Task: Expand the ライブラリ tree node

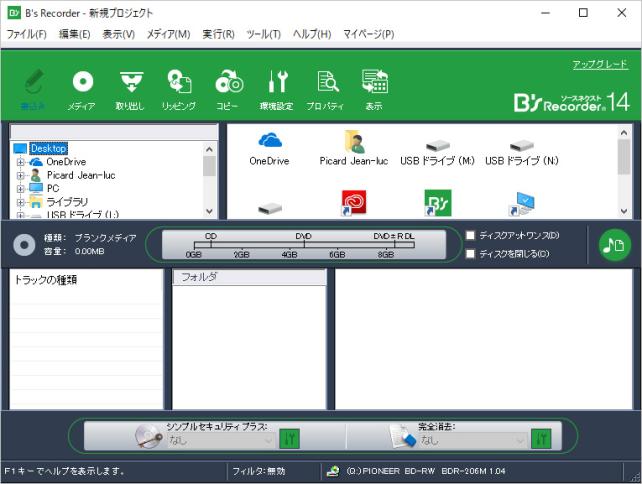Action: [x=20, y=202]
